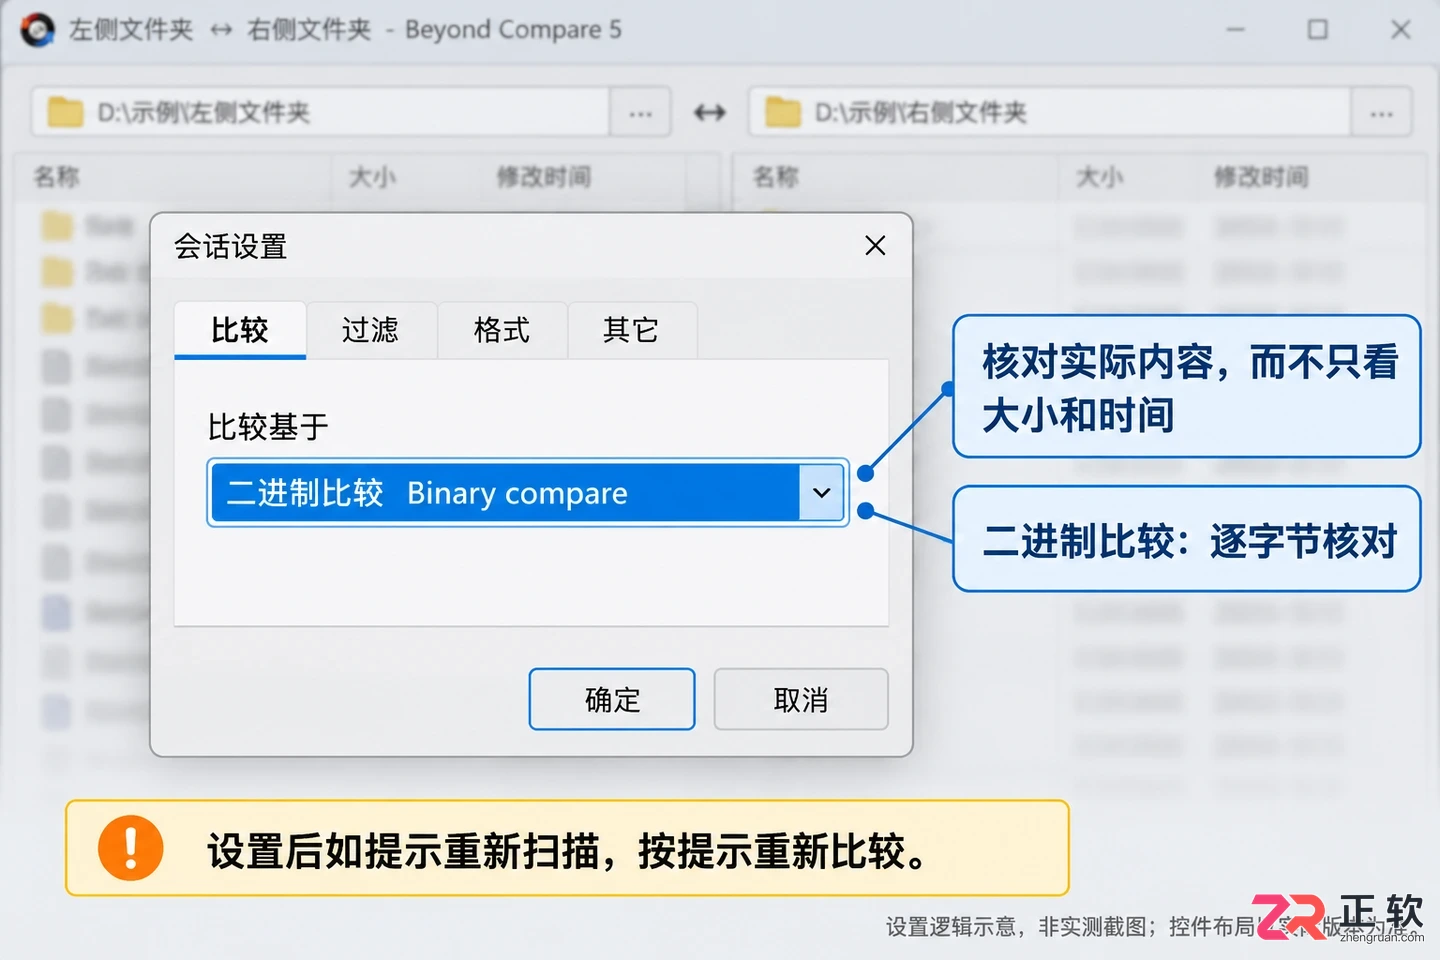Sort left pane by 名称 column header
Screen dimensions: 1440x960
click(57, 177)
